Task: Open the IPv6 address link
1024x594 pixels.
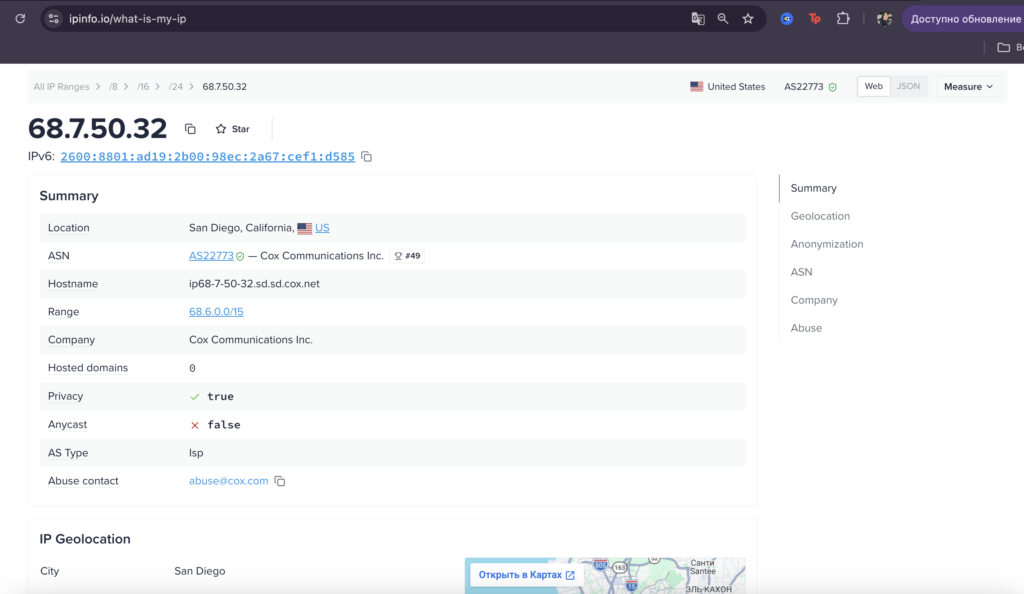Action: [x=208, y=157]
